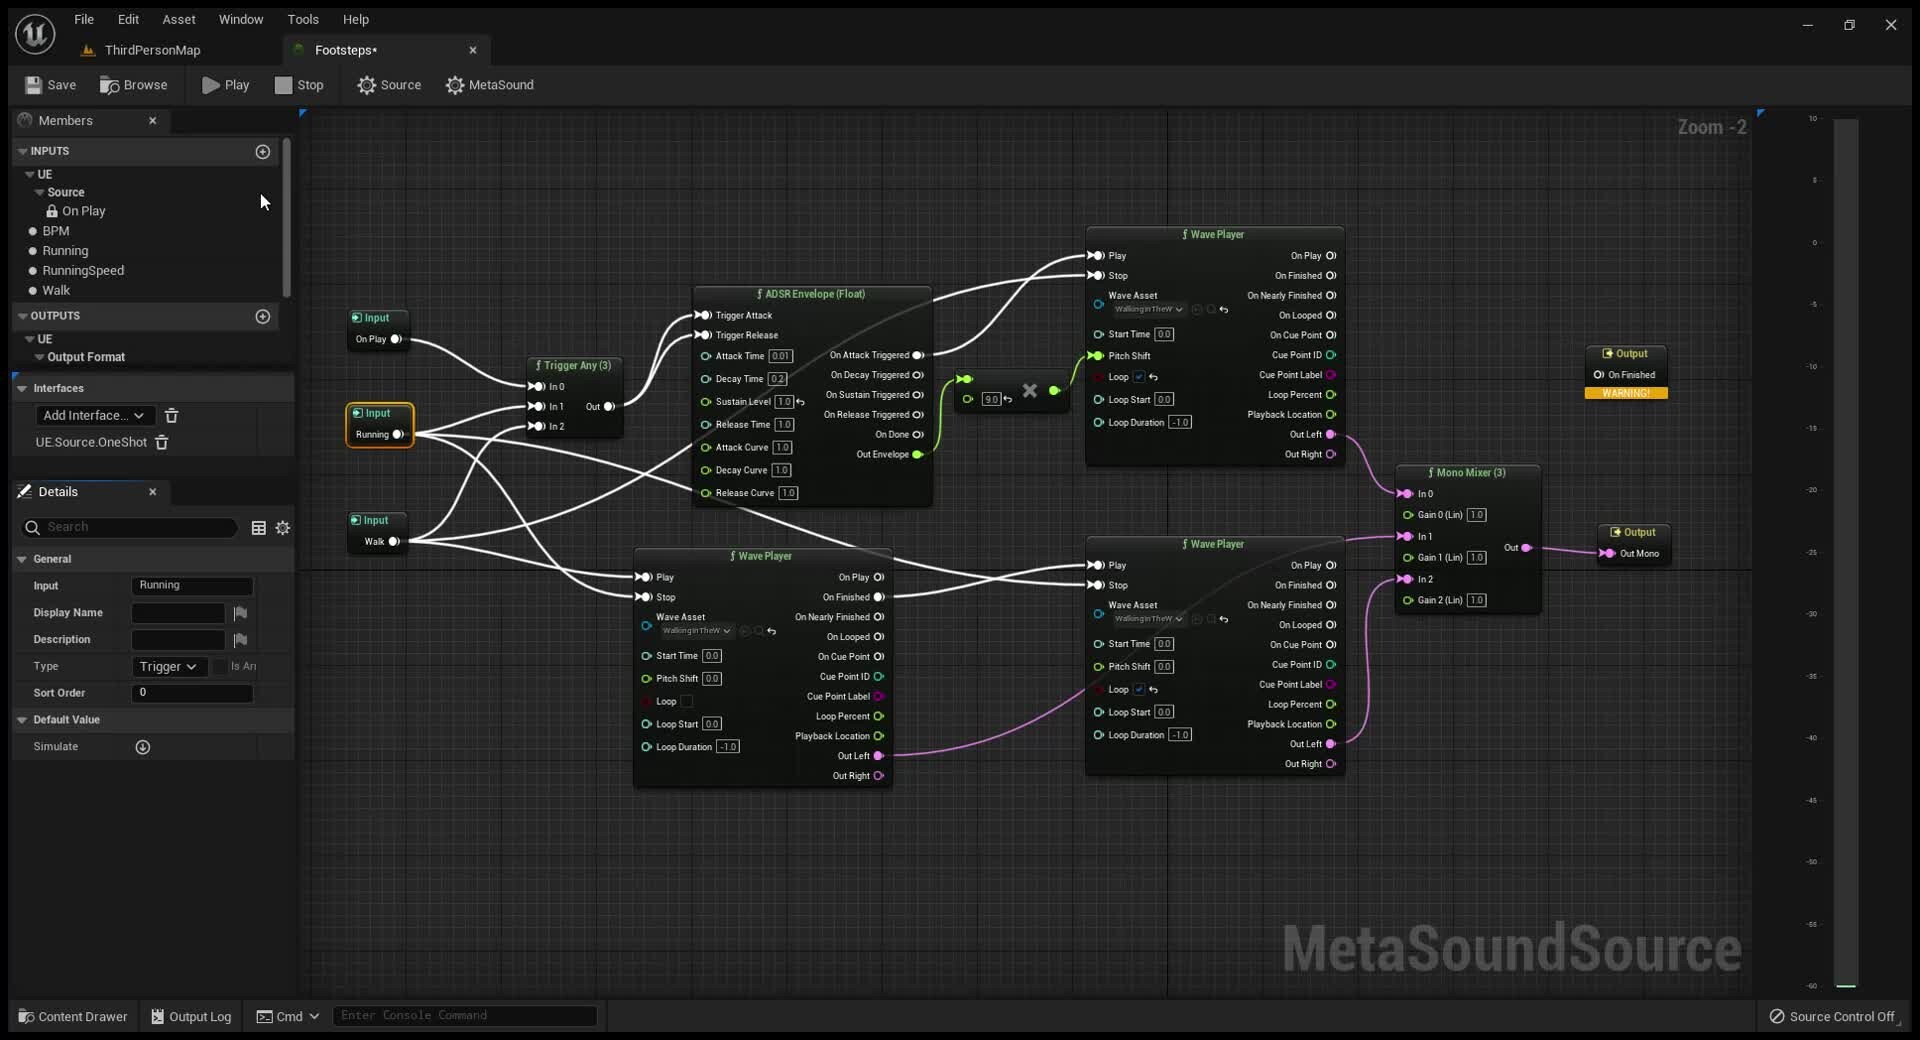Check Loop on the middle Wave Player node
The height and width of the screenshot is (1040, 1920).
(x=1139, y=690)
